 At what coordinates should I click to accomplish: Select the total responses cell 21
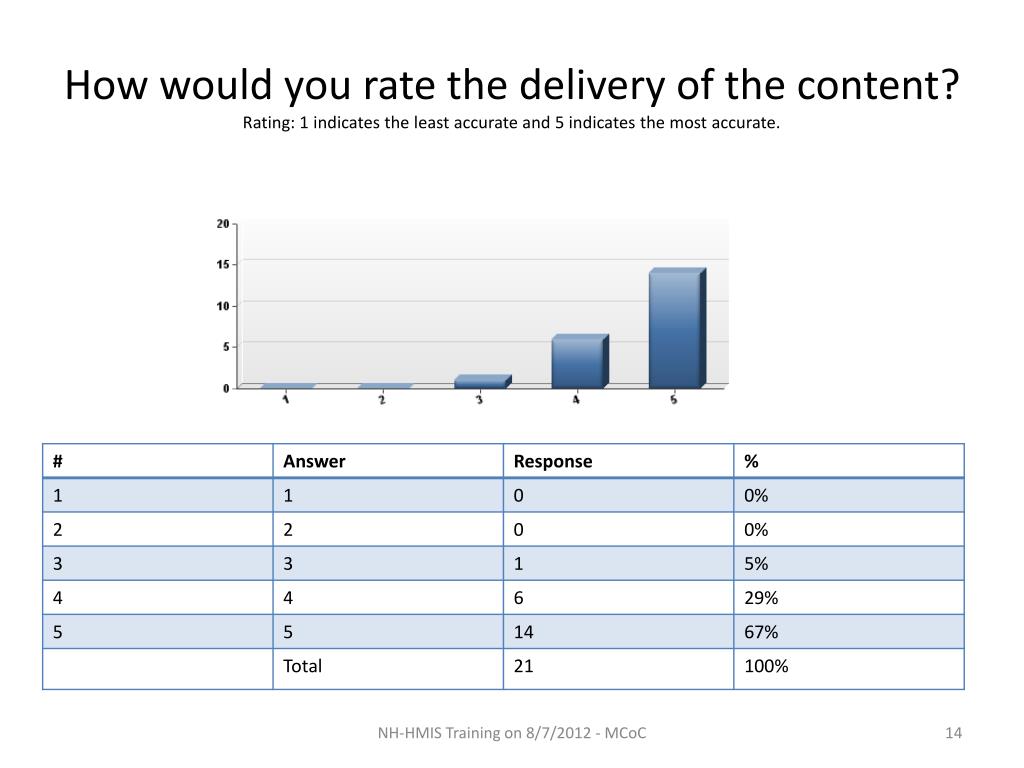point(618,669)
